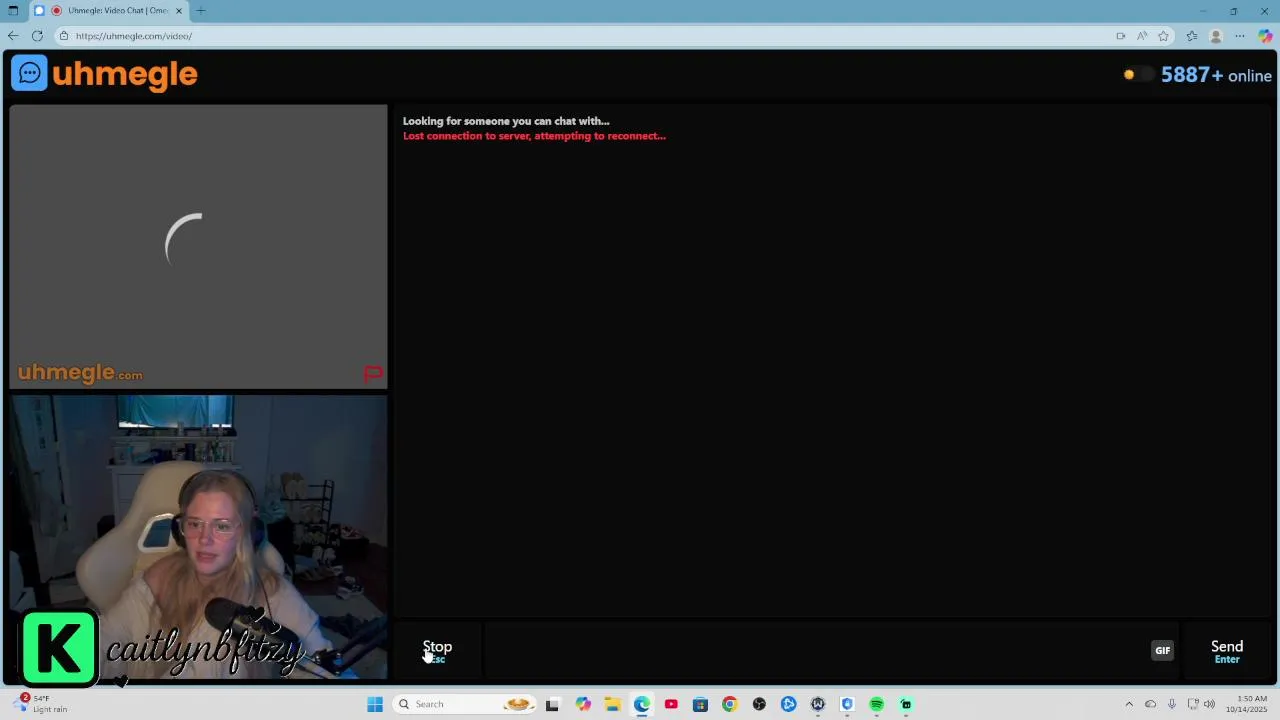Open the Windows Start menu
This screenshot has width=1280, height=720.
point(375,704)
